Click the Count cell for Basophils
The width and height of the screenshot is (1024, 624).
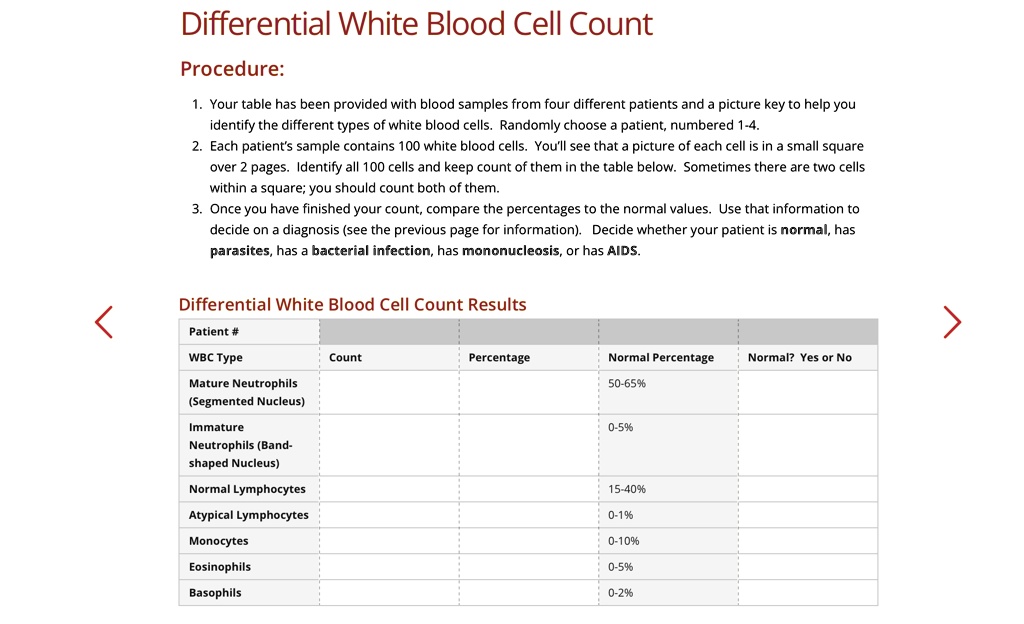(388, 592)
